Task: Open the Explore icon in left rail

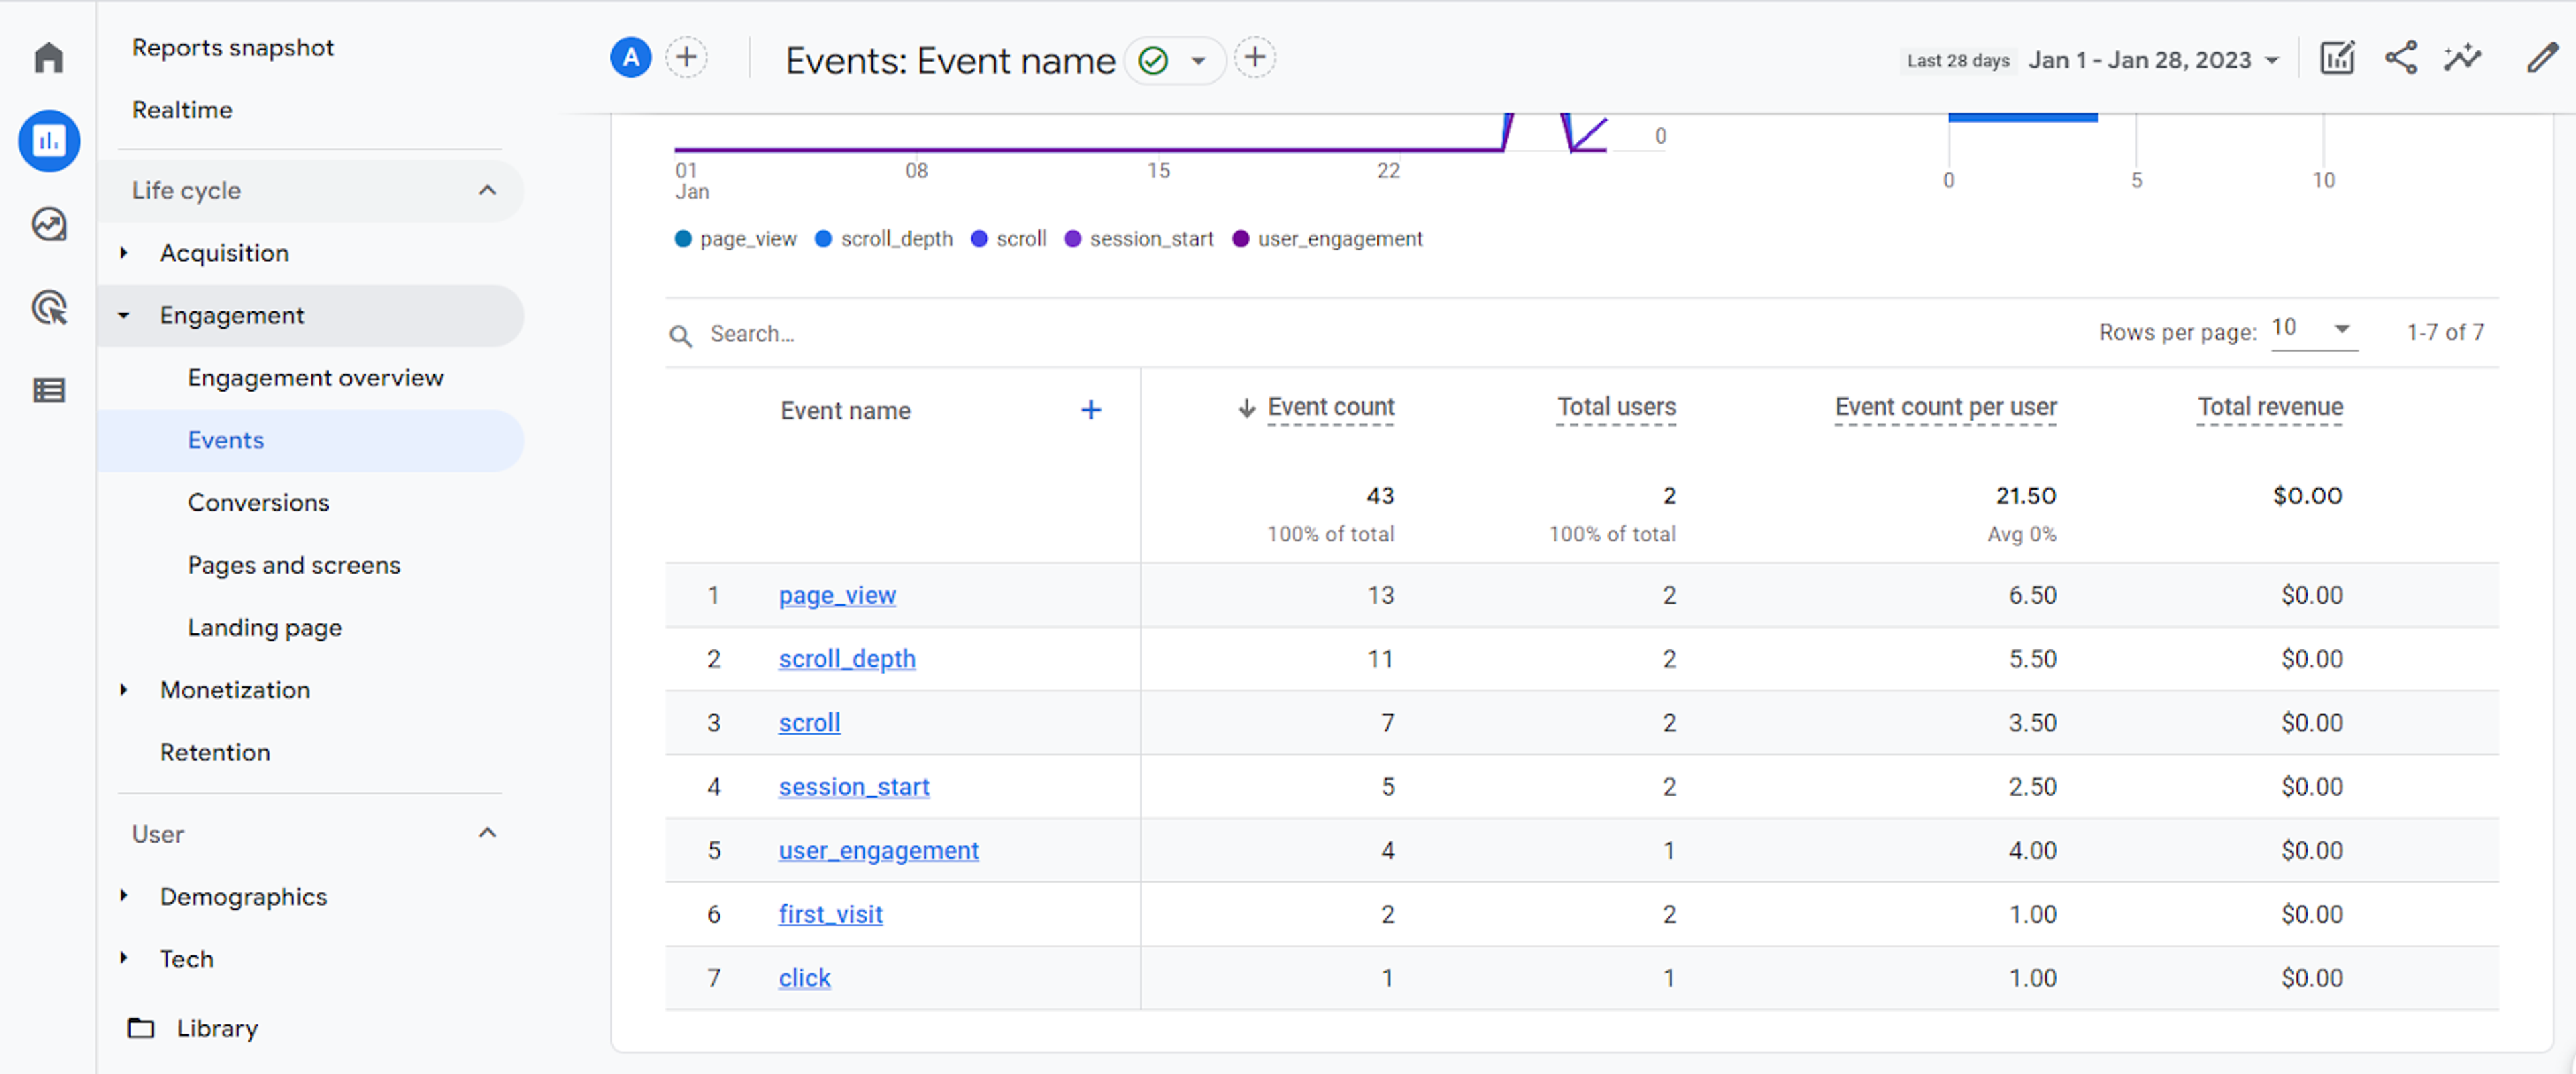Action: [x=48, y=224]
